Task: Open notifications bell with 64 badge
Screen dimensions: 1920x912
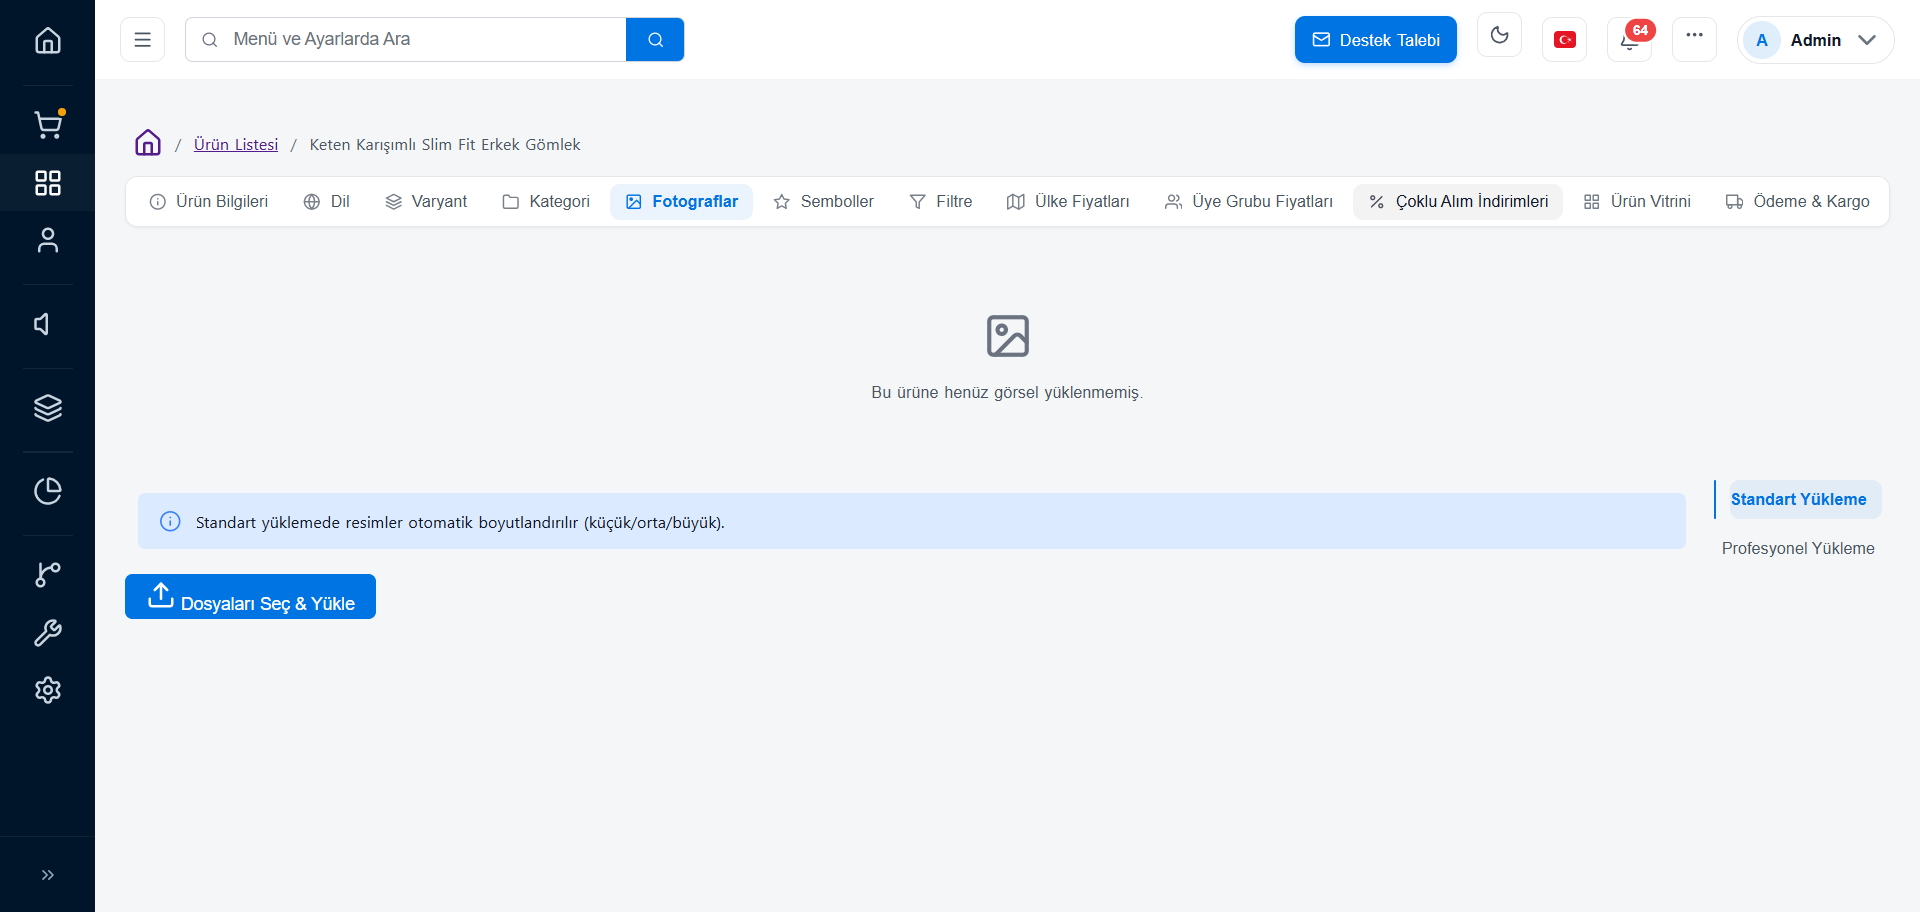Action: click(1629, 40)
